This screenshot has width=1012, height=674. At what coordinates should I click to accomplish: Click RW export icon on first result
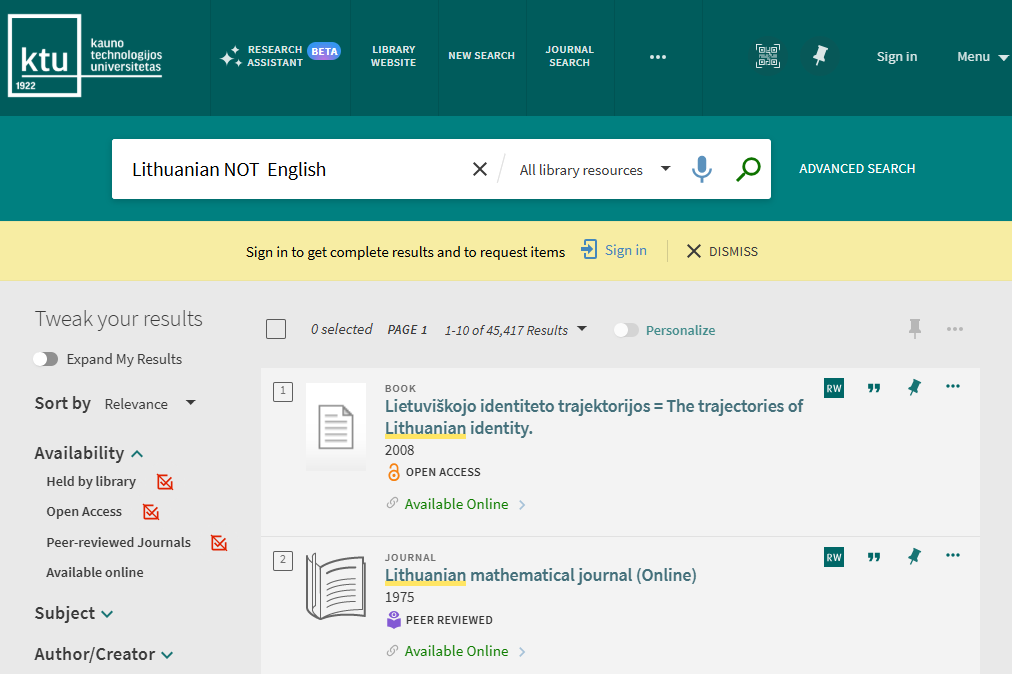click(834, 388)
